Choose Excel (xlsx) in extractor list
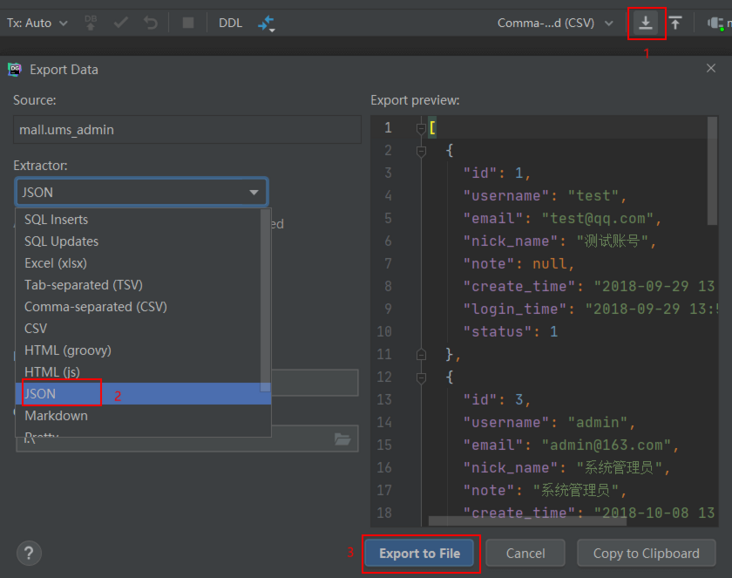Image resolution: width=732 pixels, height=578 pixels. tap(55, 263)
